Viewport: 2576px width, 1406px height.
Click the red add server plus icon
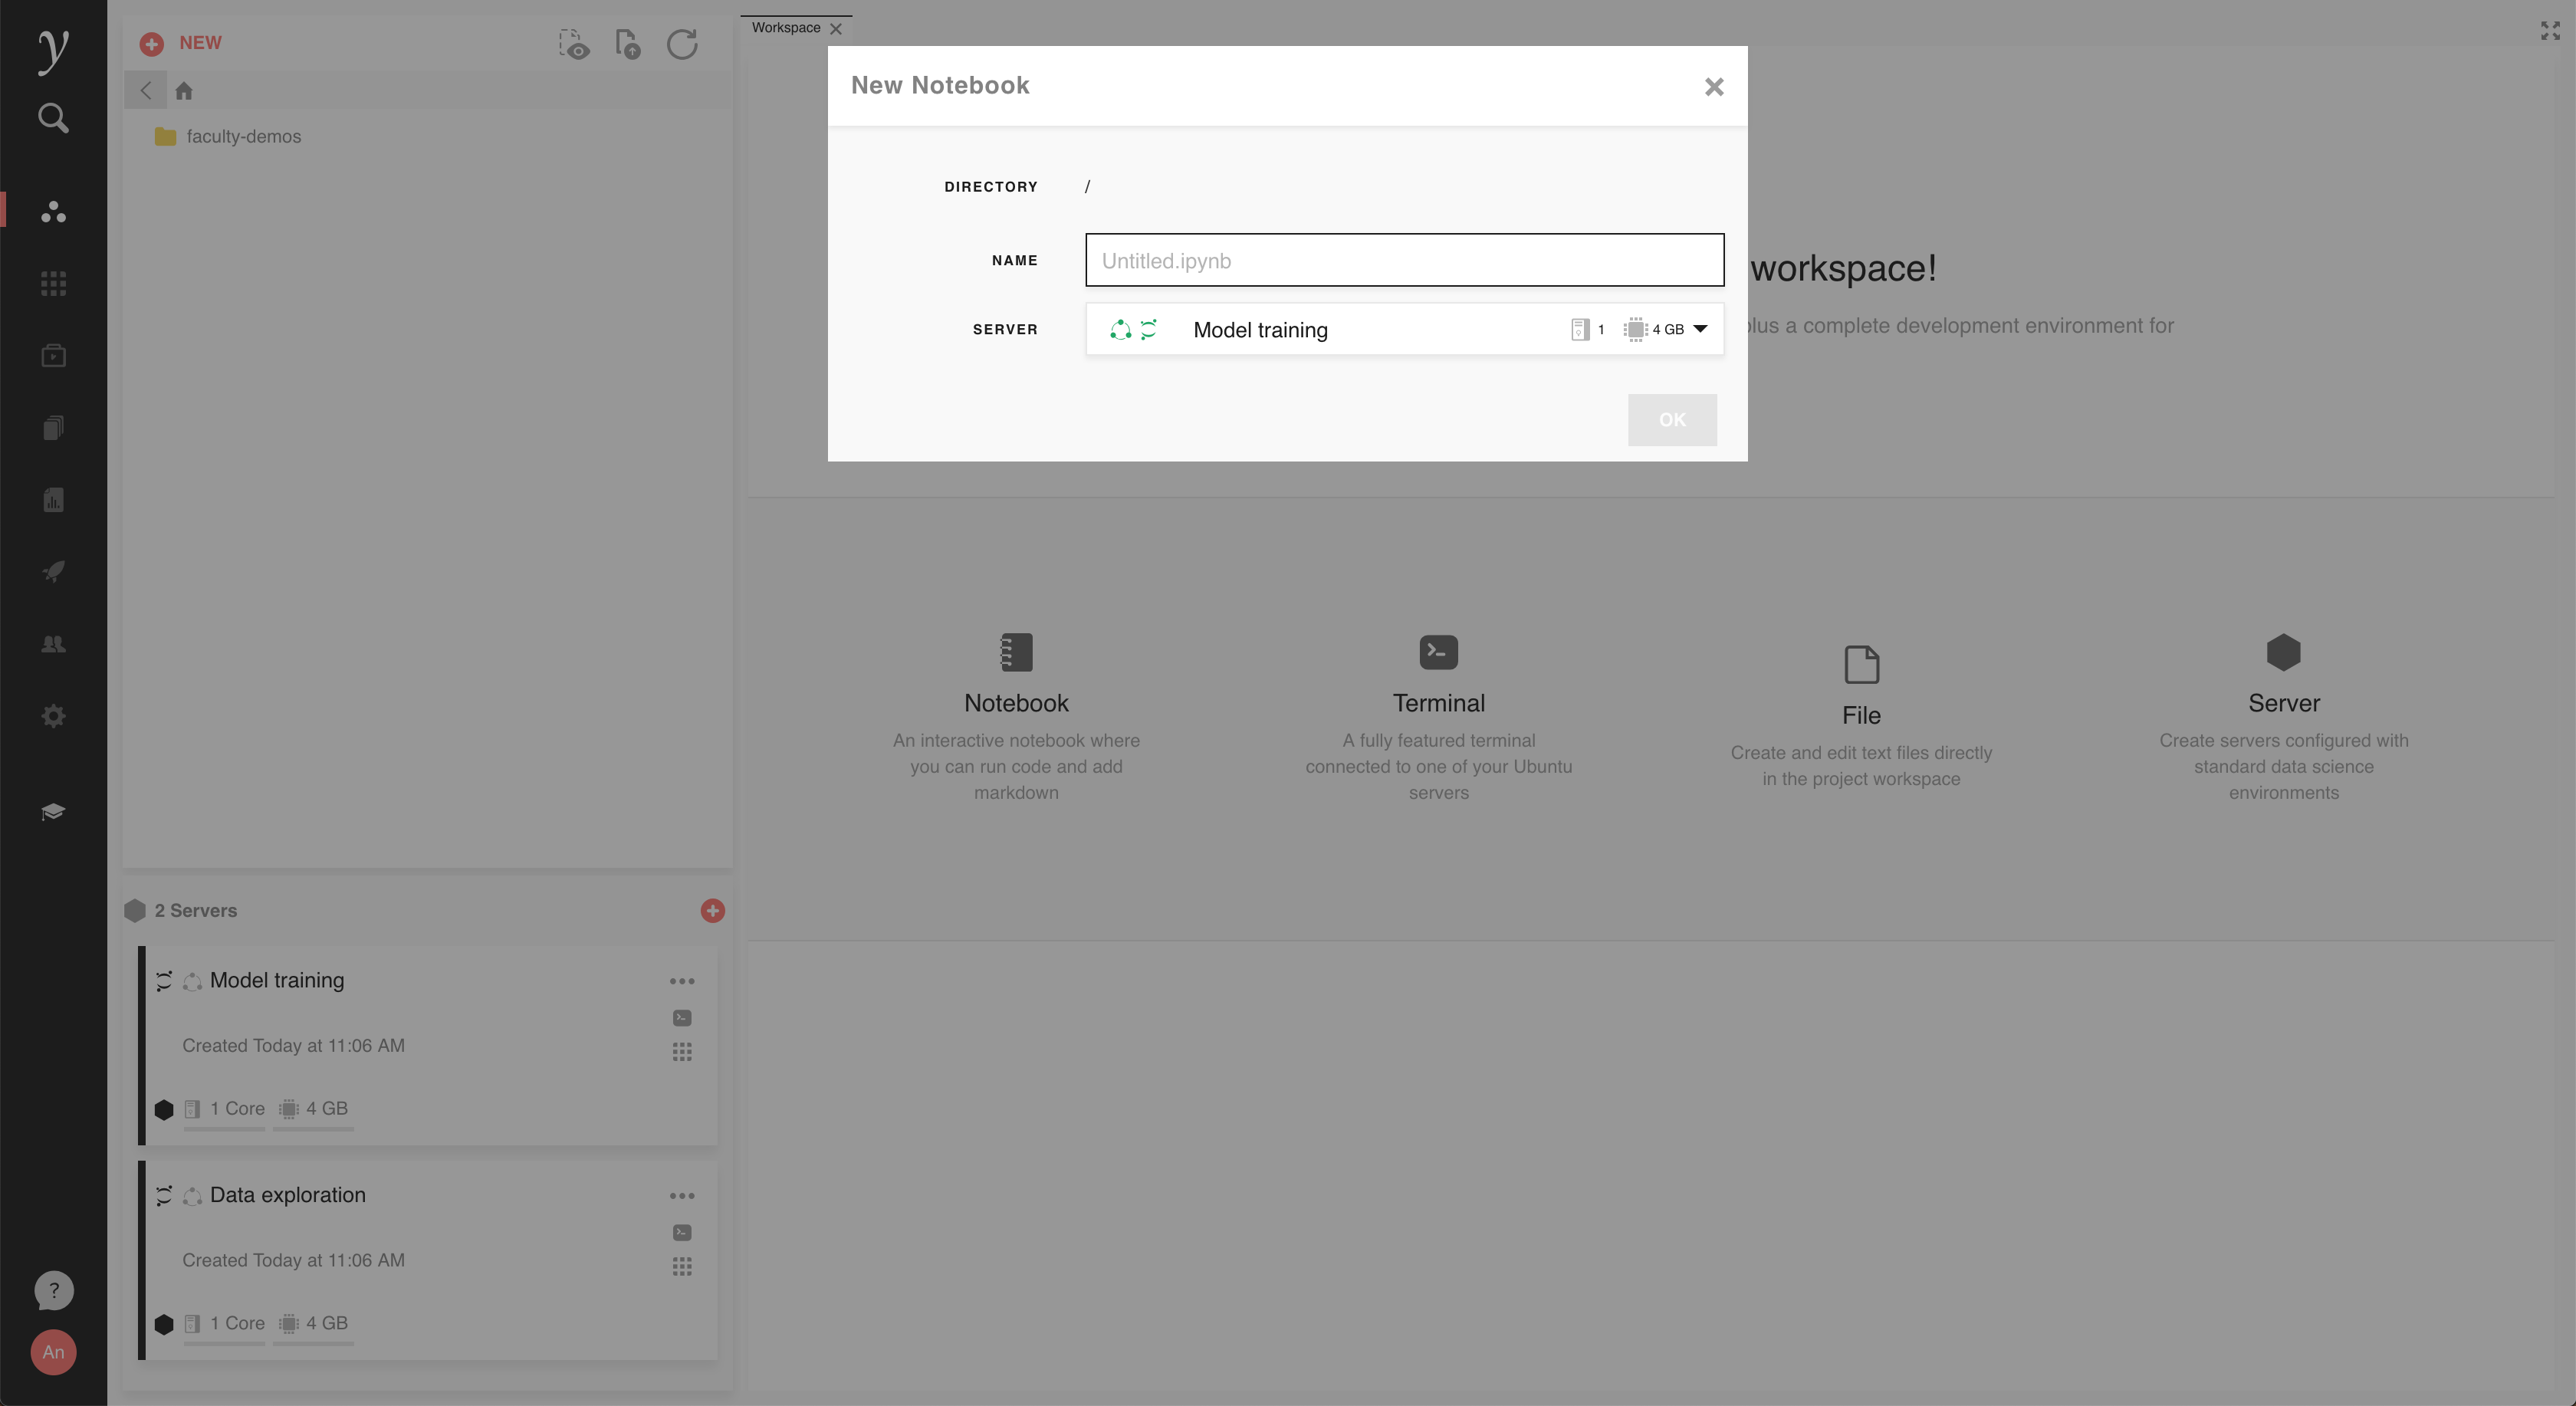pos(712,910)
